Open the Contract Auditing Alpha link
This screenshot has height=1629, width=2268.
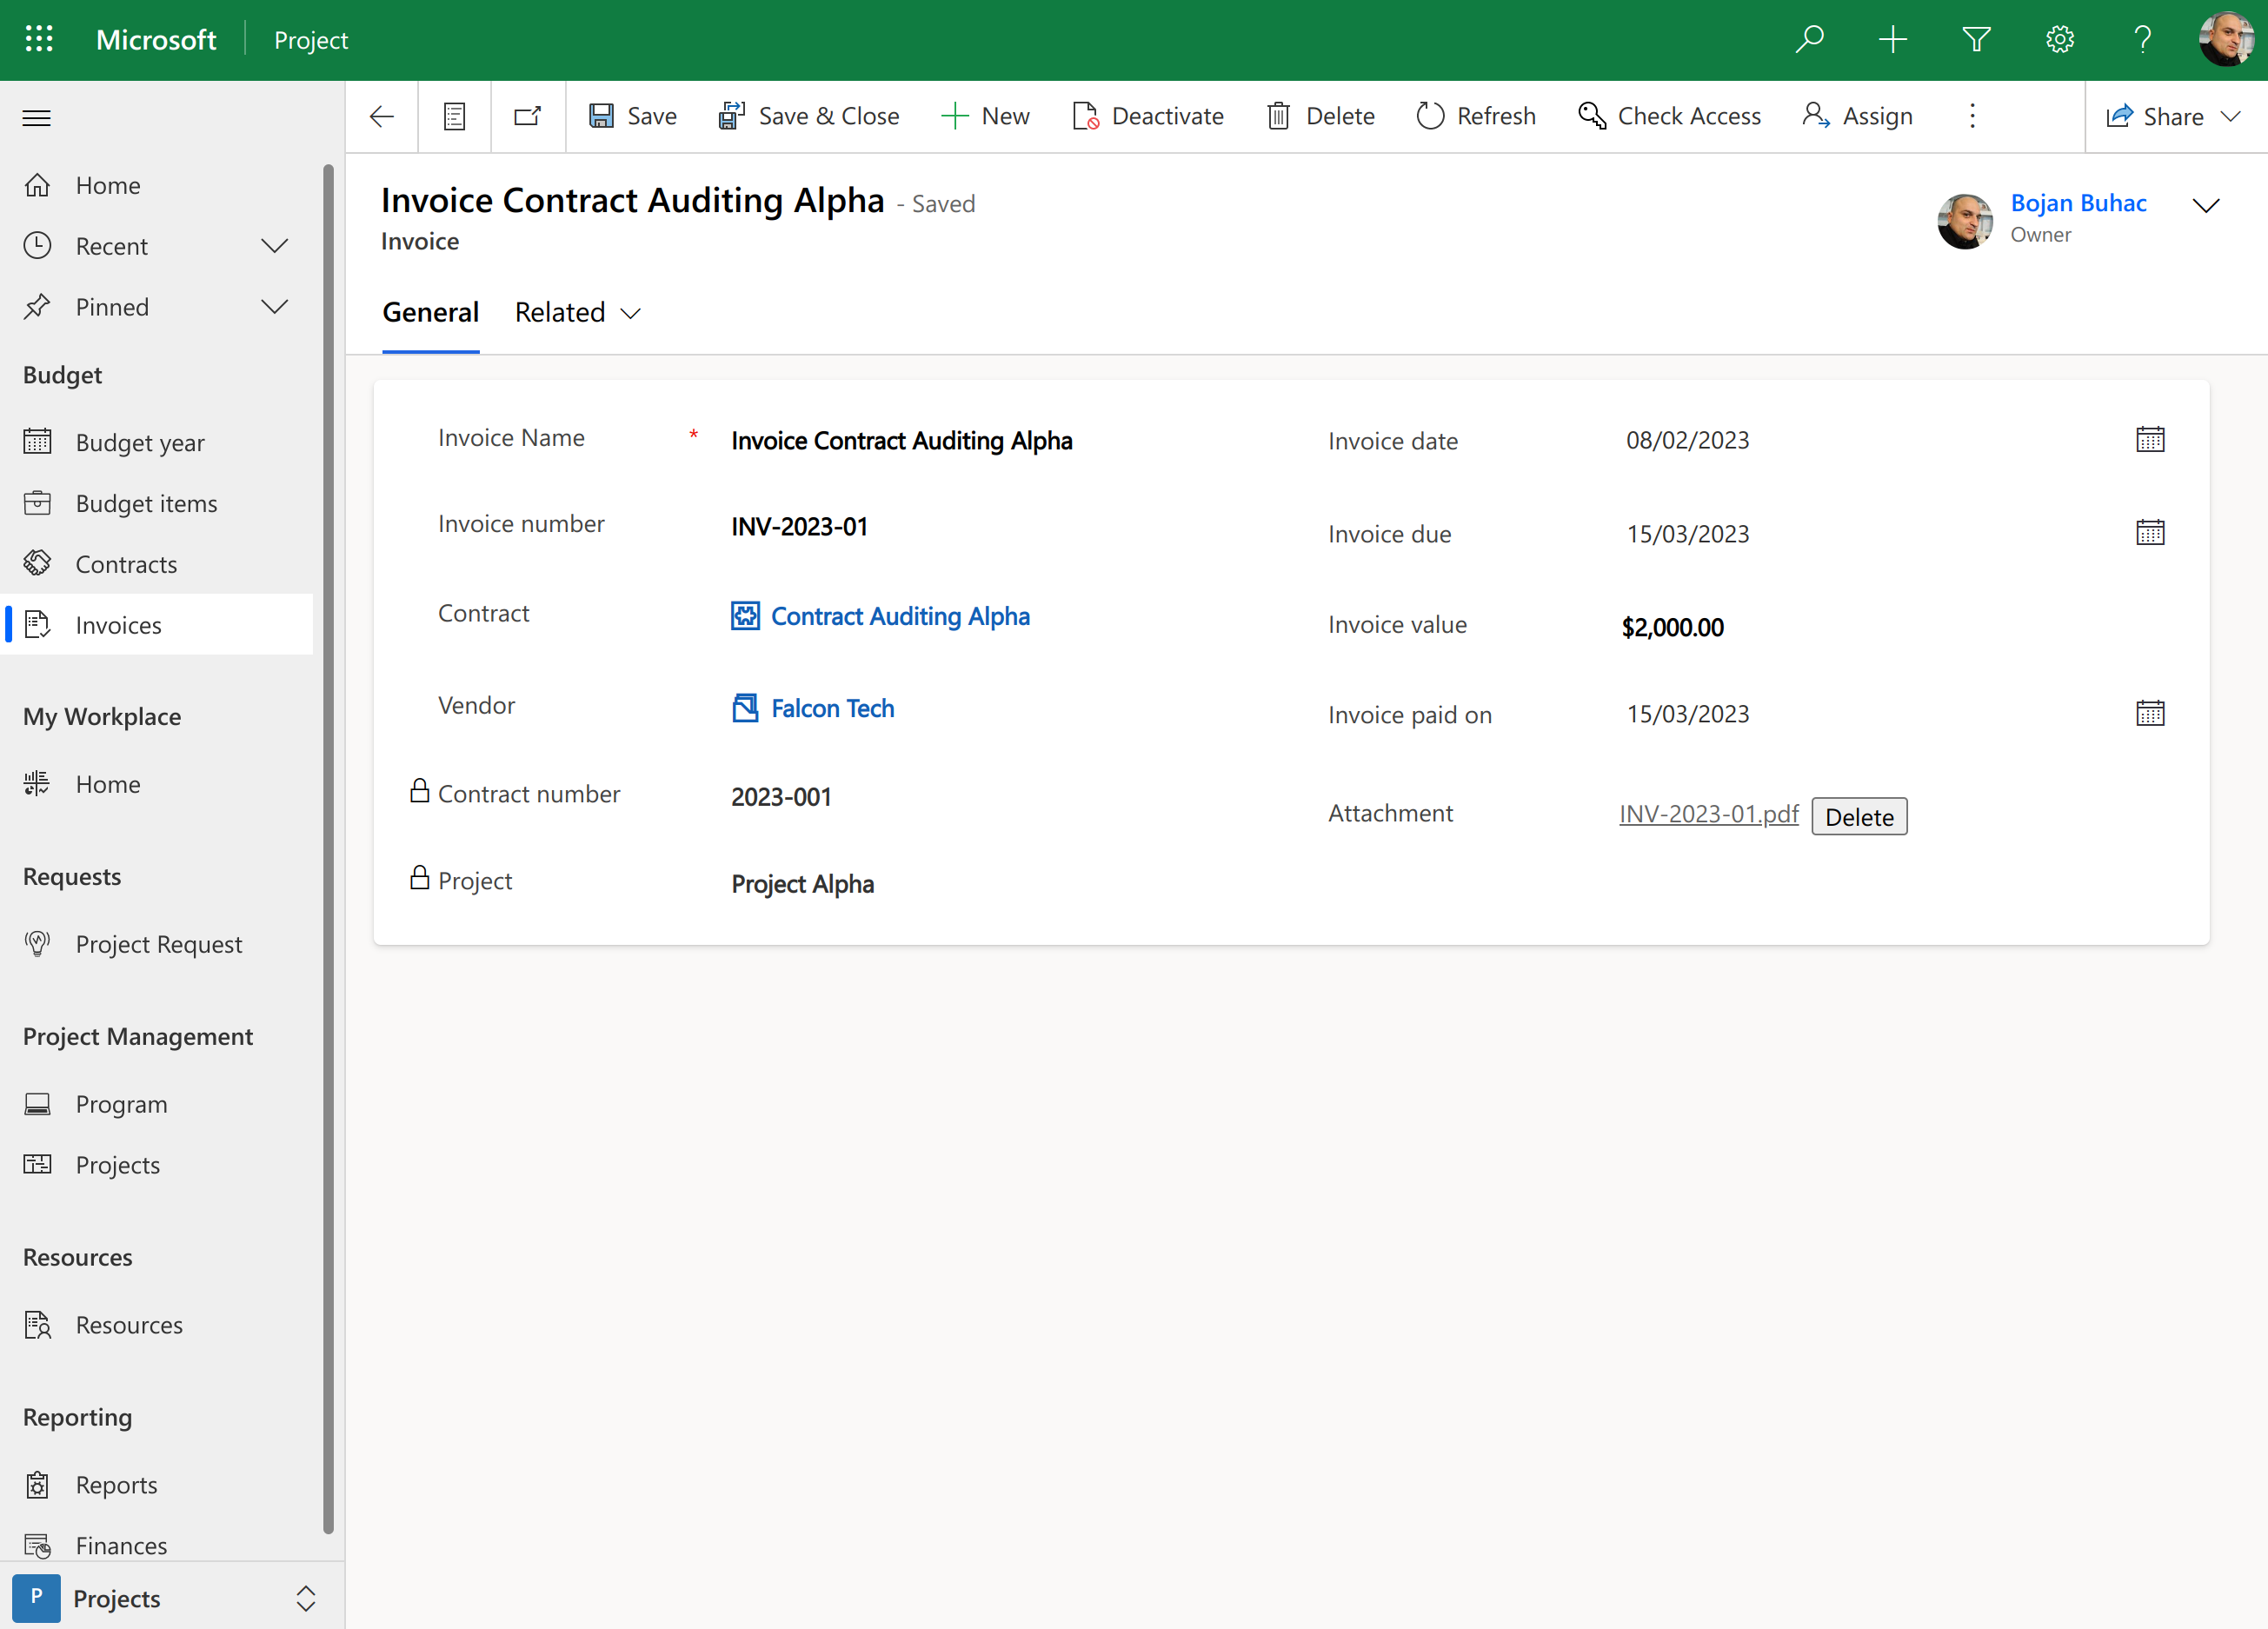(x=900, y=616)
